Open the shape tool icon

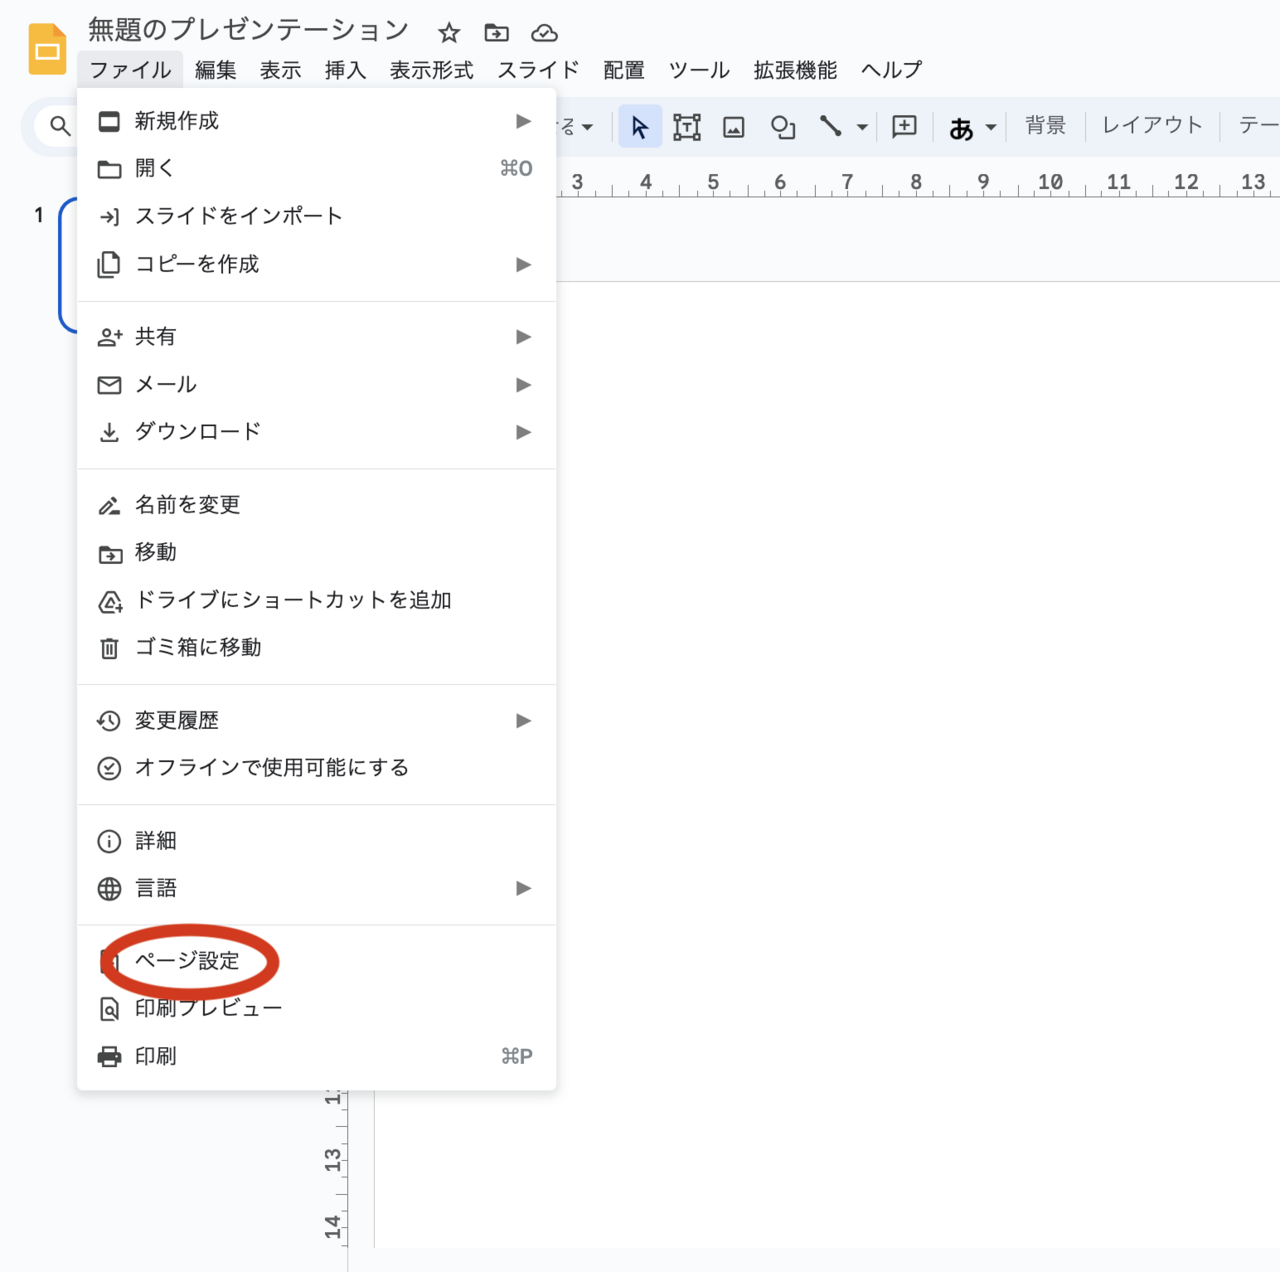[x=782, y=126]
